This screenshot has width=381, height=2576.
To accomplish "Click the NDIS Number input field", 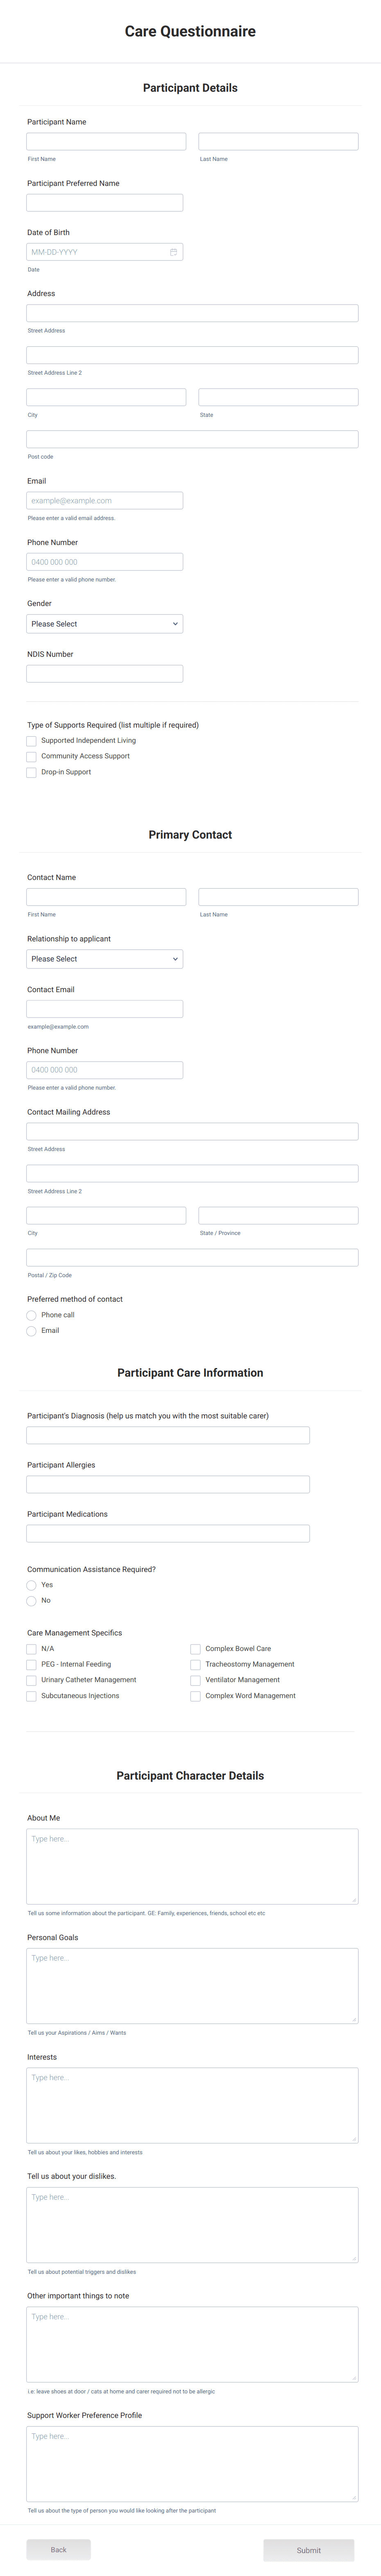I will click(x=104, y=673).
